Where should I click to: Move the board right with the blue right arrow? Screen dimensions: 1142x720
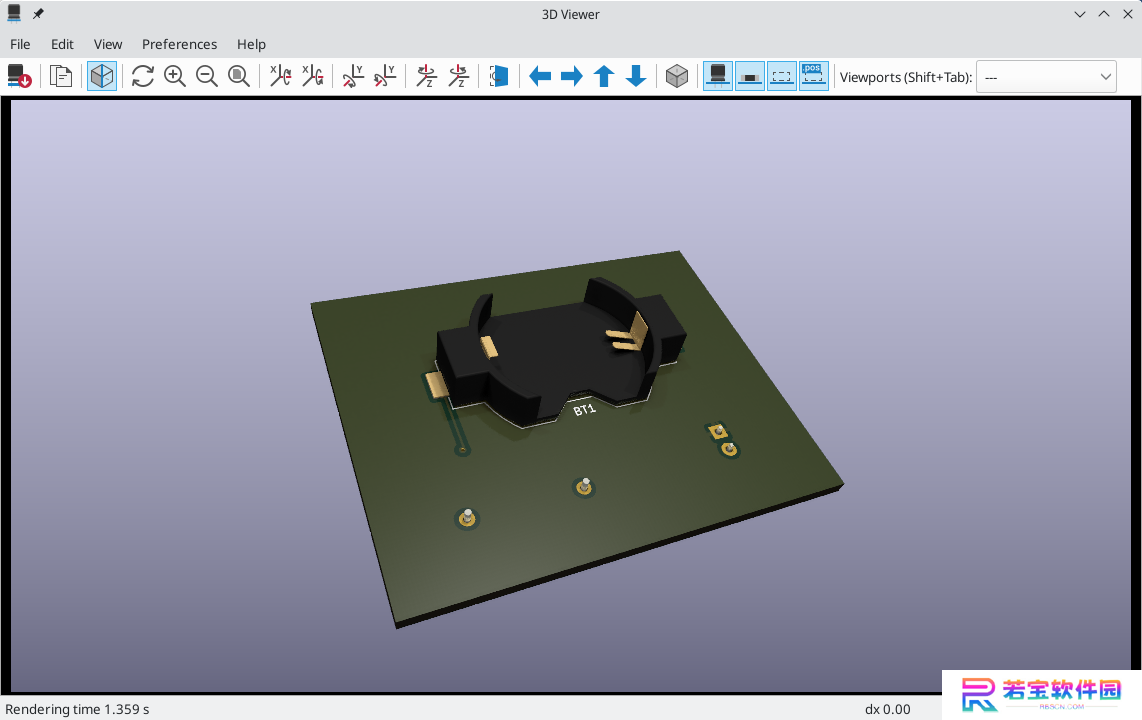(572, 76)
